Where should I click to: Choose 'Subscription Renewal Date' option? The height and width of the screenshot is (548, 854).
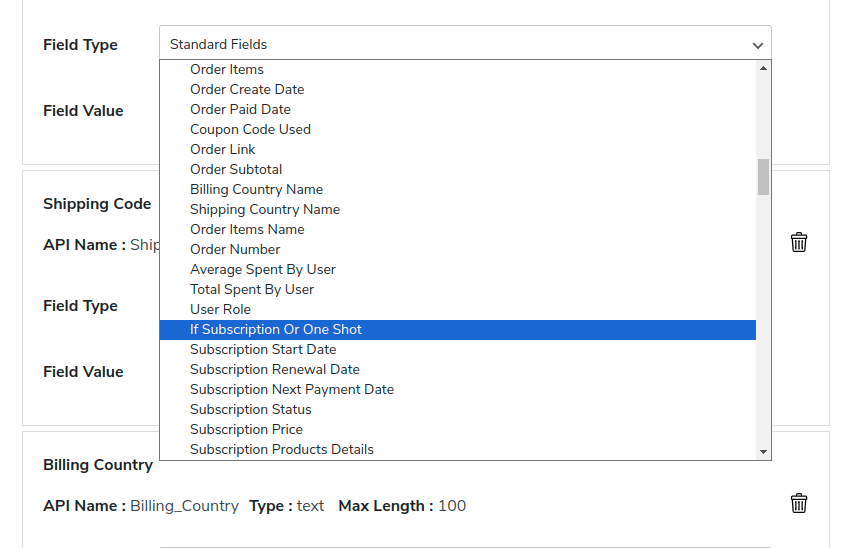tap(275, 369)
